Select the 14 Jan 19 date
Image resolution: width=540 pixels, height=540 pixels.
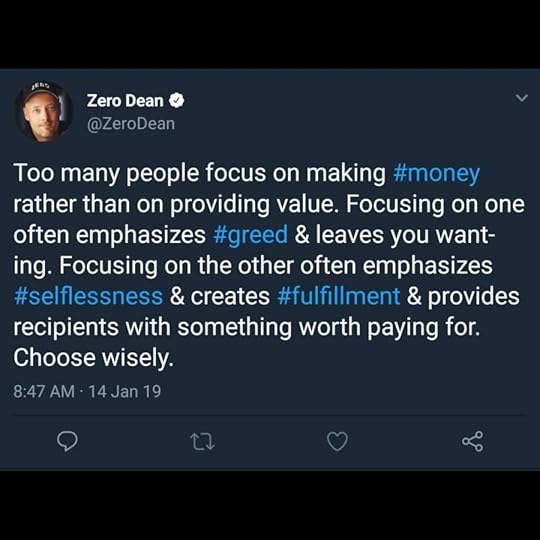click(125, 392)
